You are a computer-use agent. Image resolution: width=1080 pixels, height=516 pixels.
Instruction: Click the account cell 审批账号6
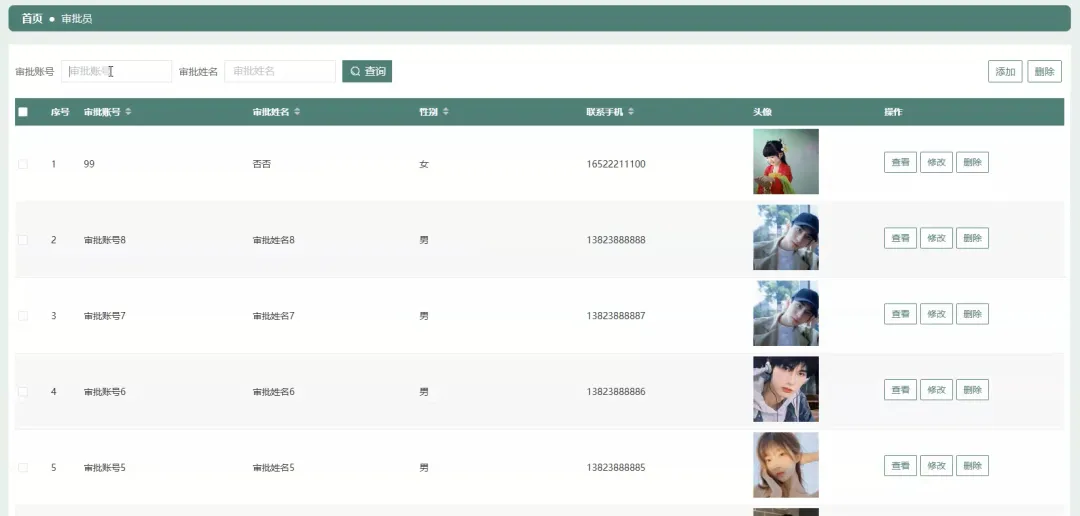pyautogui.click(x=105, y=391)
